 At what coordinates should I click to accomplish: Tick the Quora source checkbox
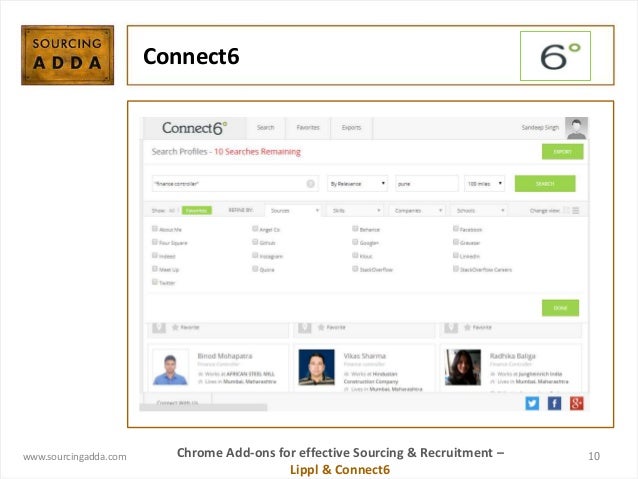coord(255,269)
